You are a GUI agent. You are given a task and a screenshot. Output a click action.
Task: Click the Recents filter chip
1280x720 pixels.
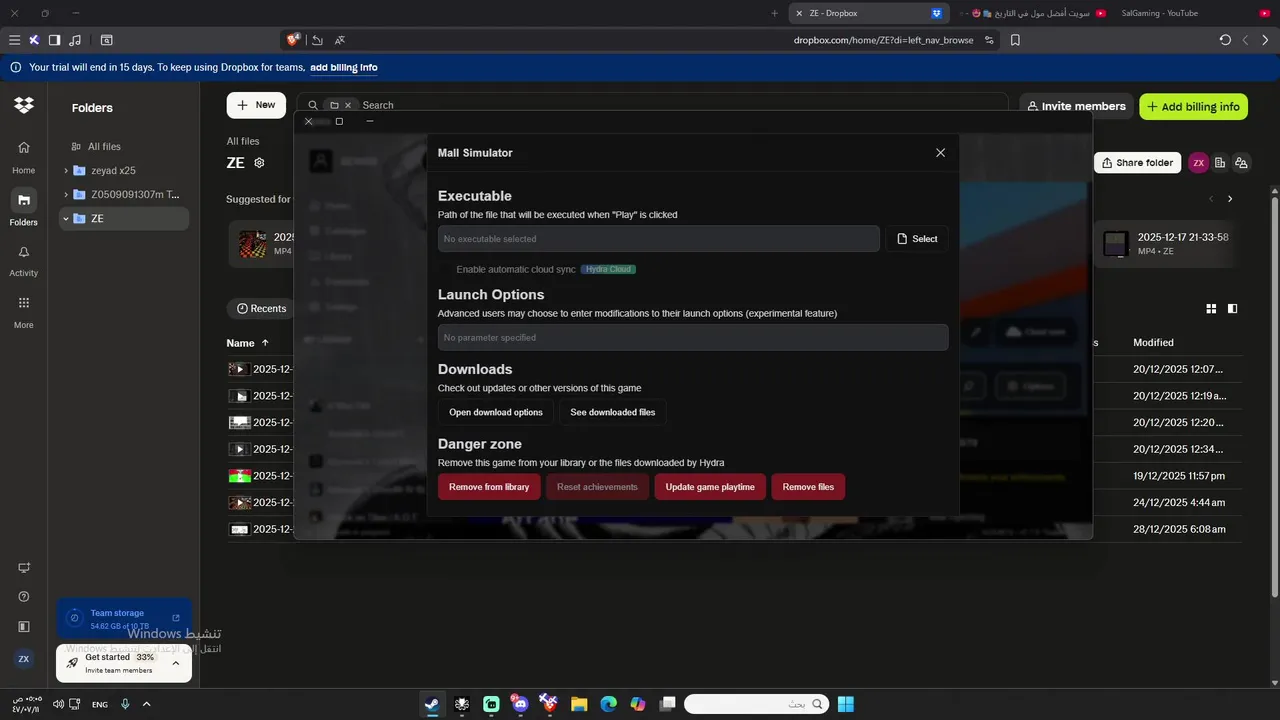[x=261, y=309]
